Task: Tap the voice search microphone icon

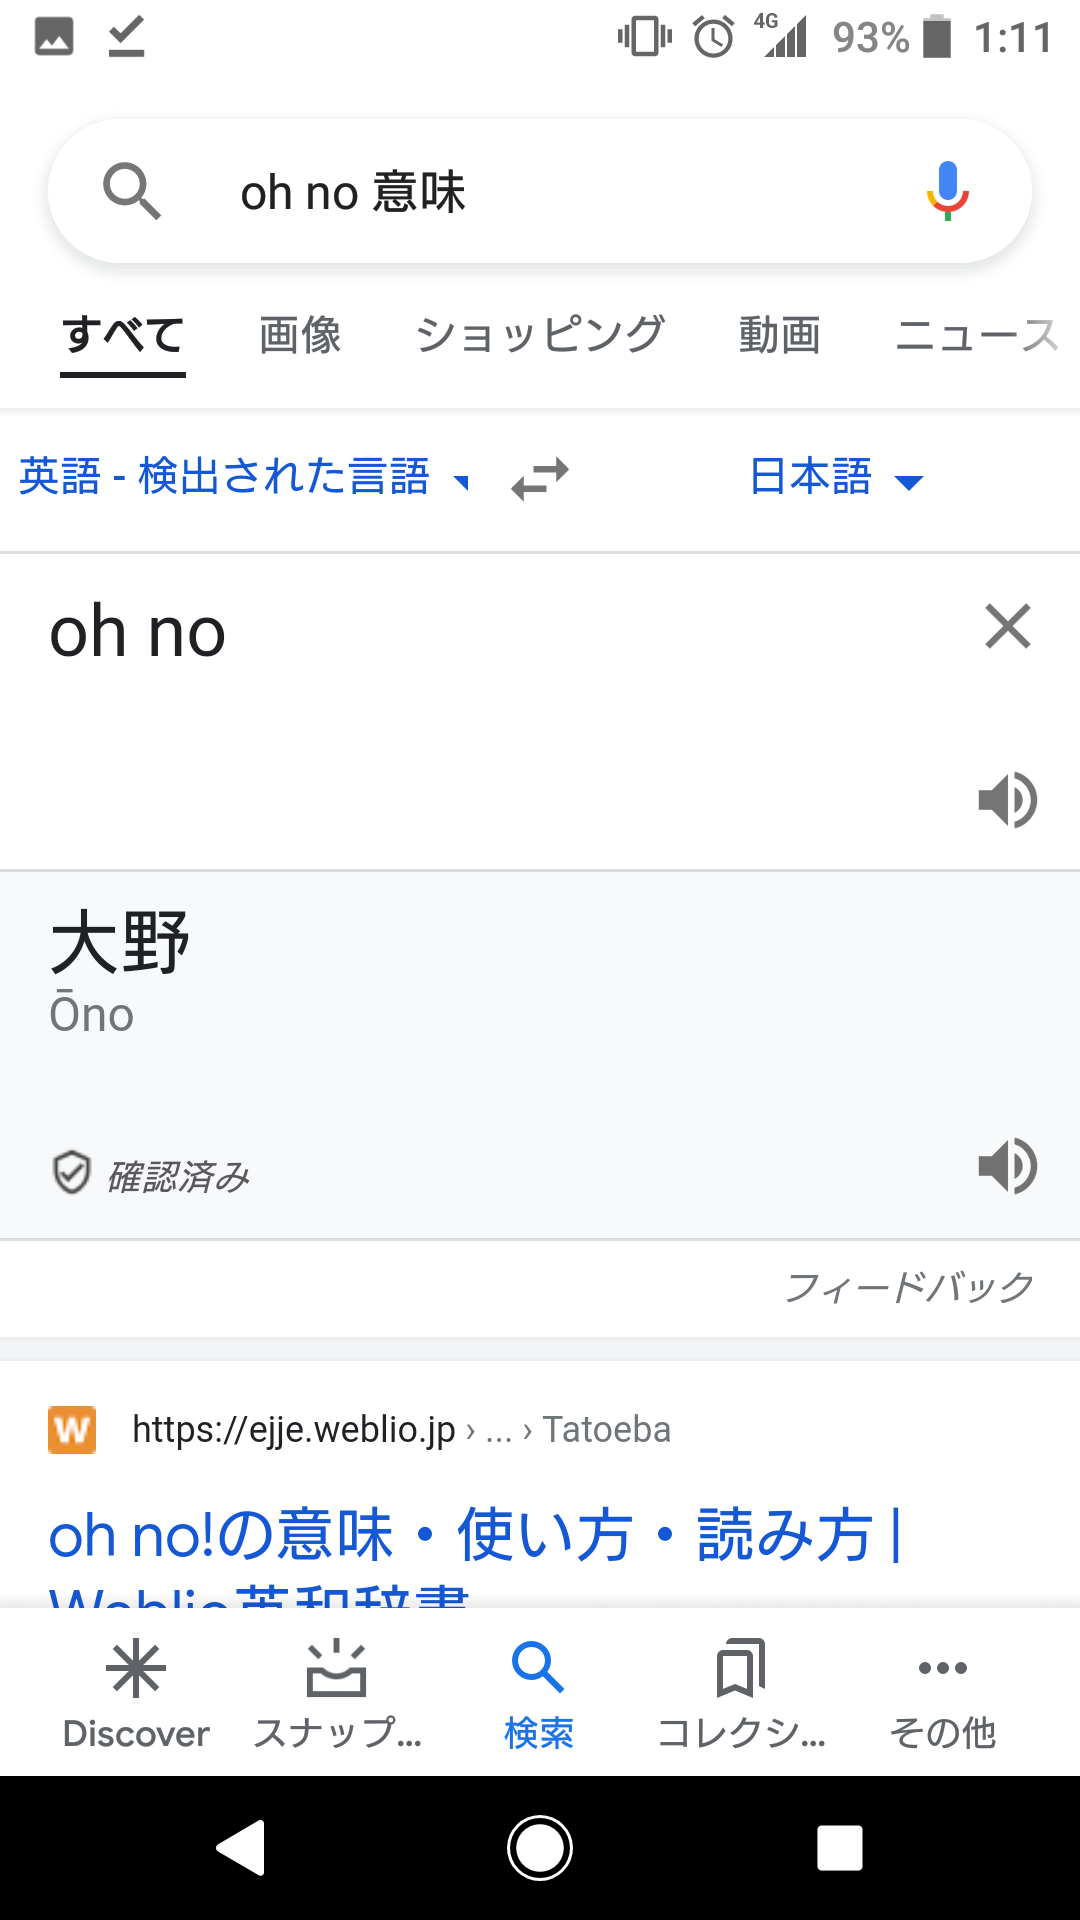Action: [946, 190]
